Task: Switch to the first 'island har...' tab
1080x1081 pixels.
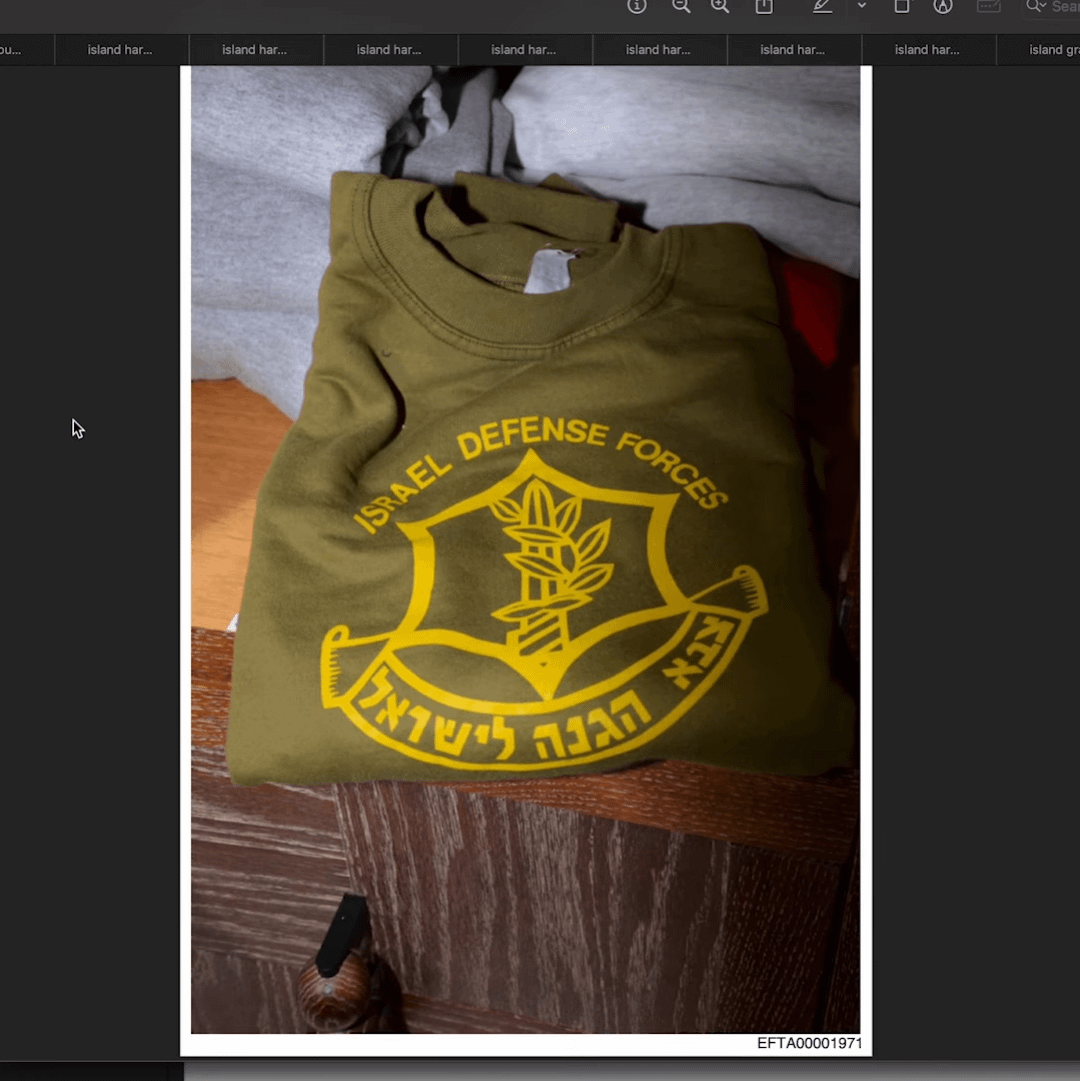Action: pos(121,50)
